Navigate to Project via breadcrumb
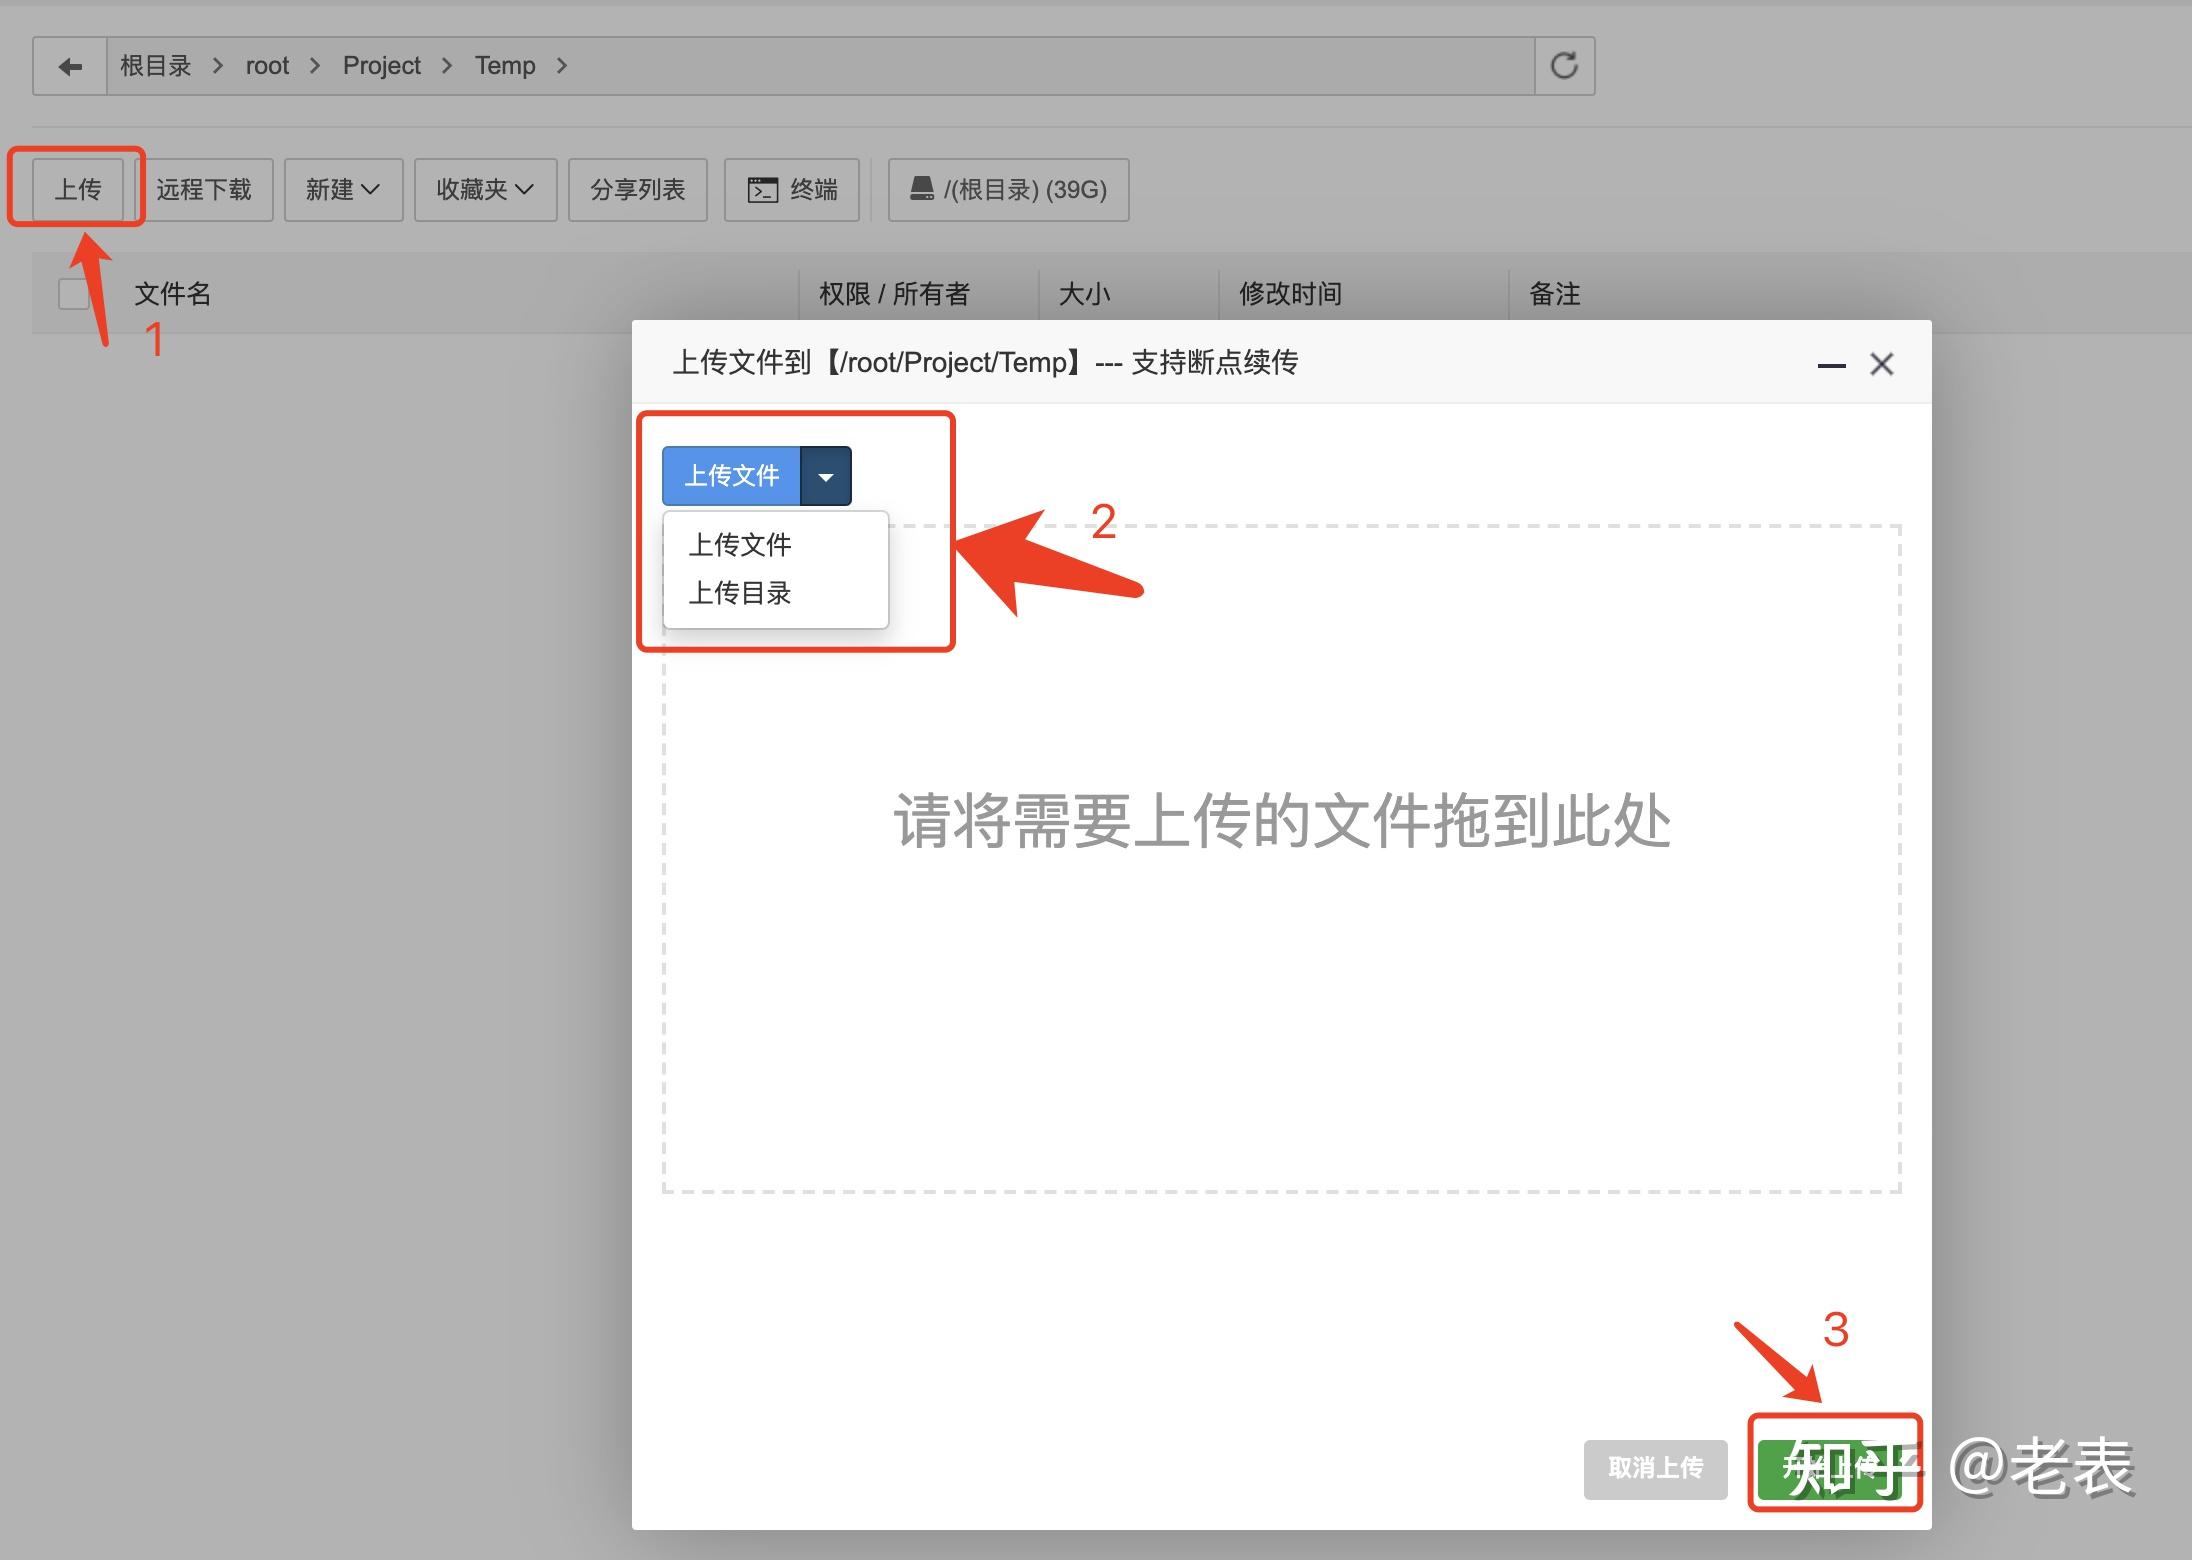 [x=381, y=65]
